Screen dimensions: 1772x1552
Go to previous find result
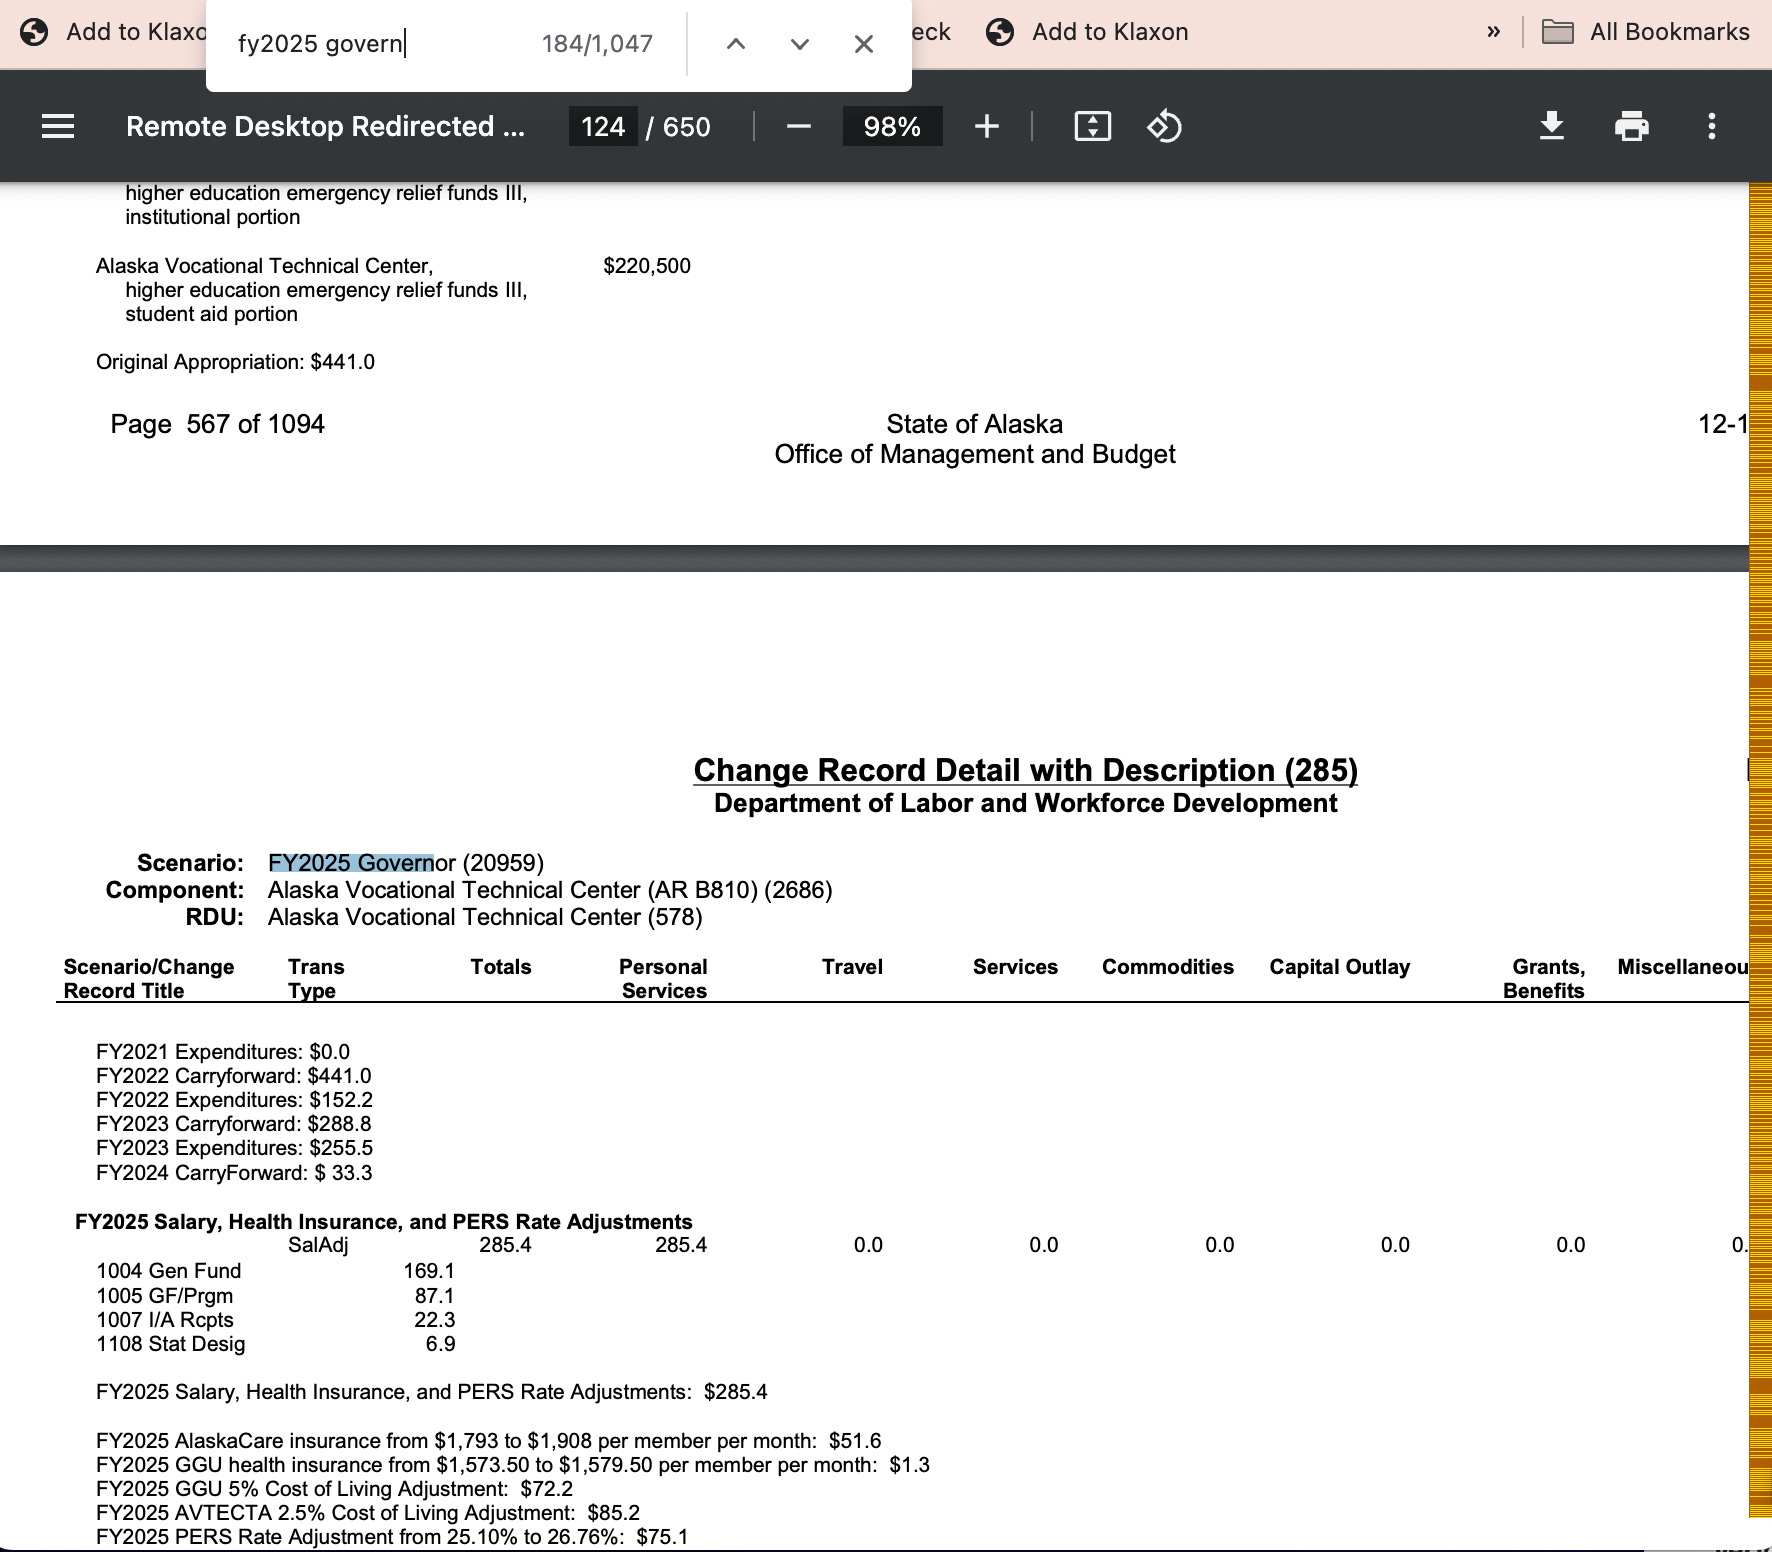[x=736, y=44]
